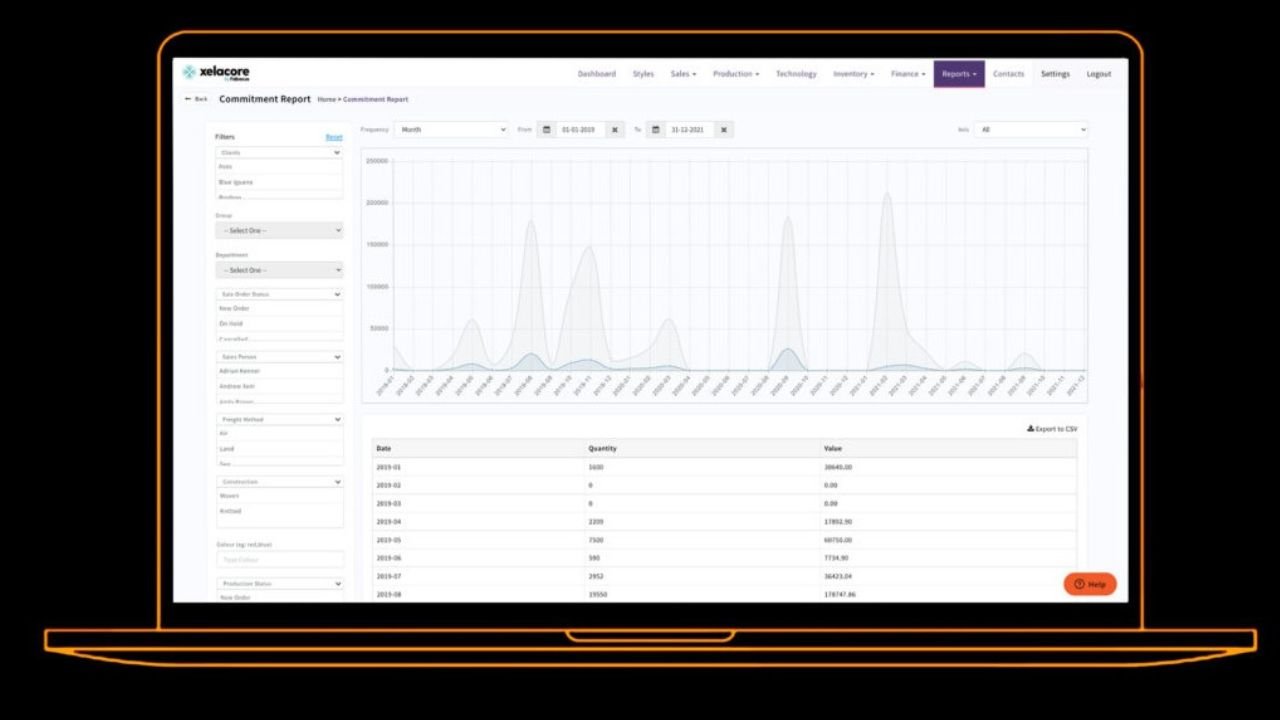Screen dimensions: 1280x720
Task: Open the calendar picker for the To date
Action: pos(655,129)
